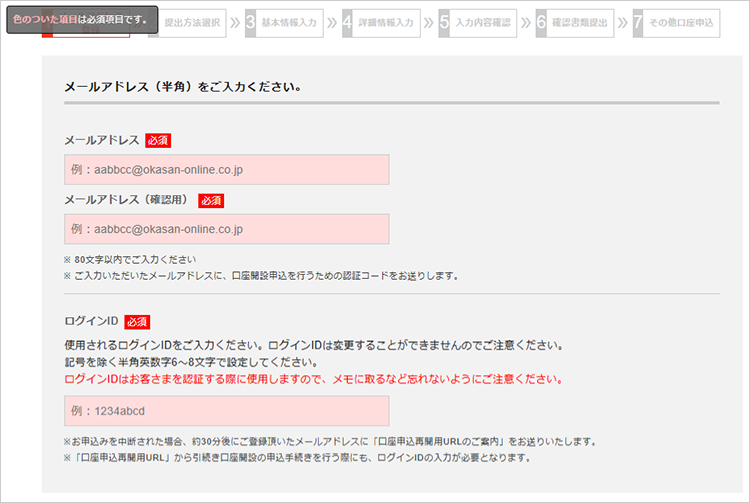Screen dimensions: 750x503
Task: Click the red ログインID warning text
Action: tap(313, 379)
